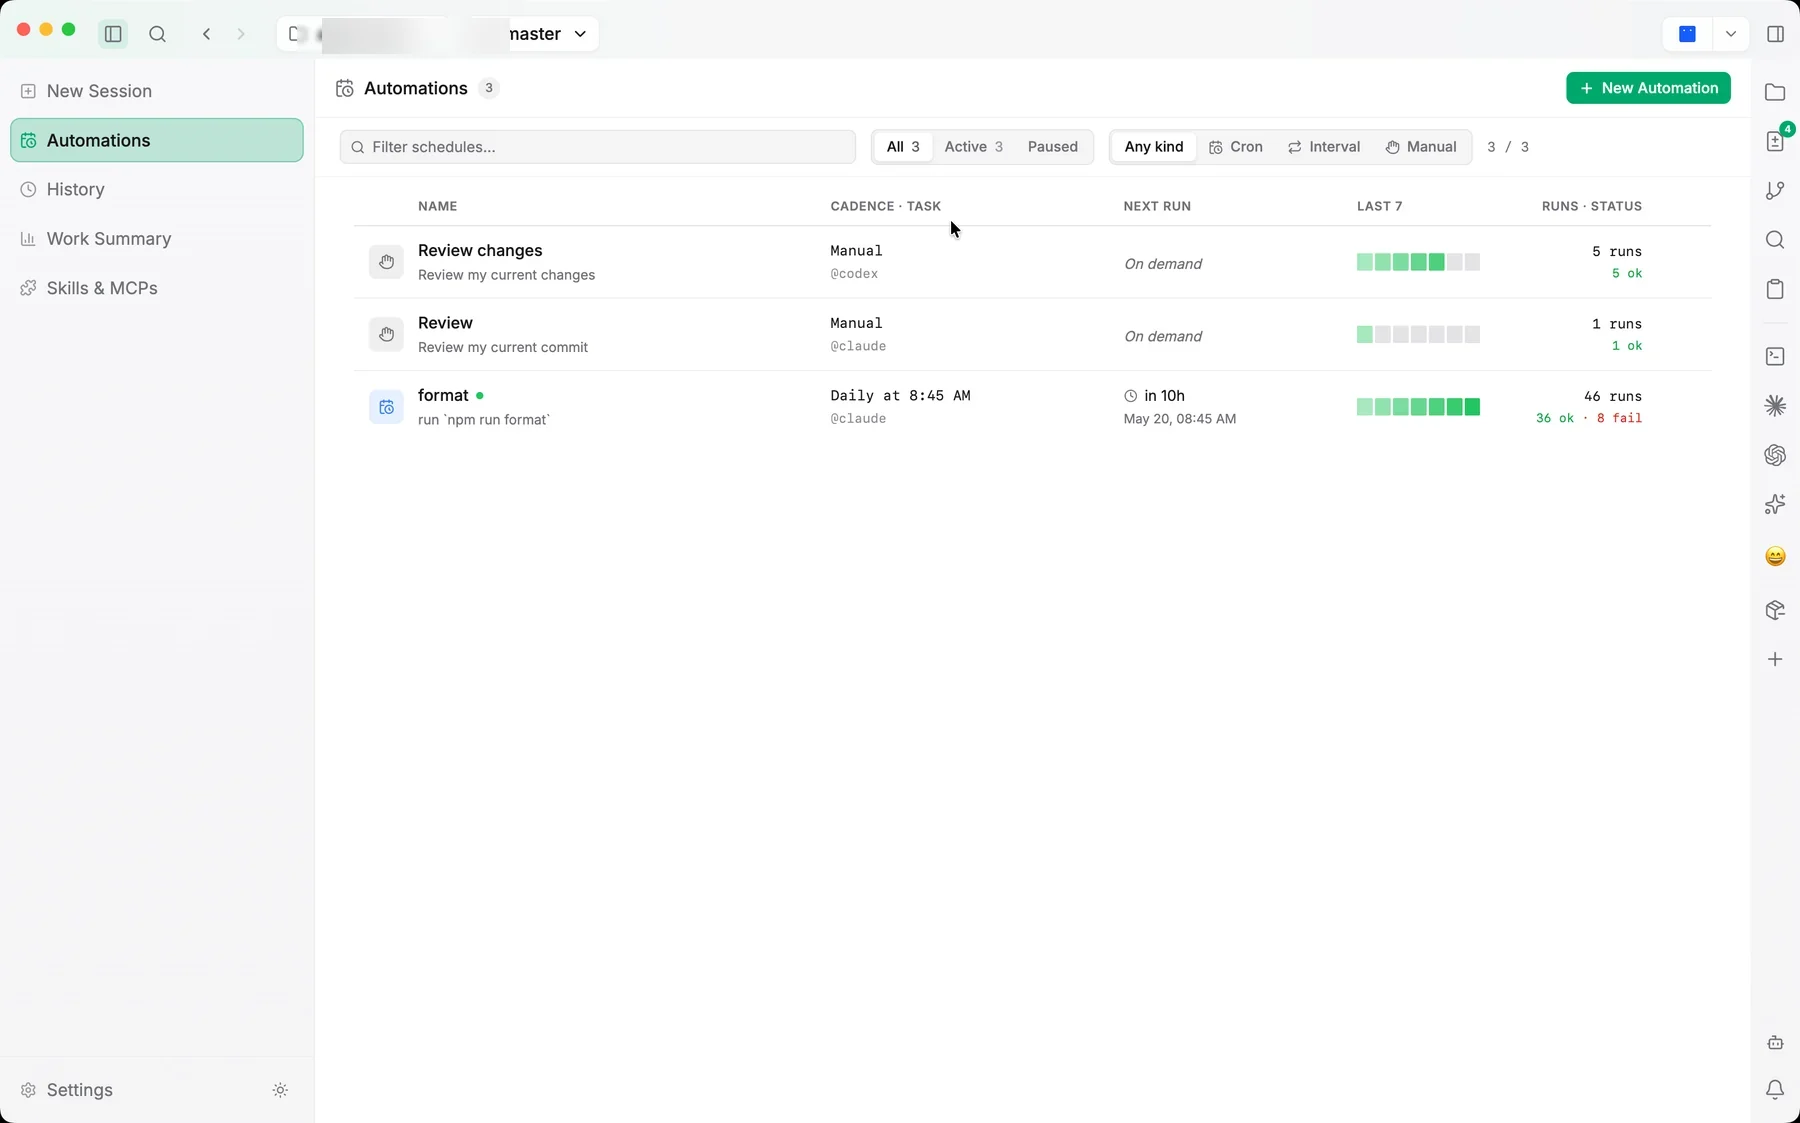Click the Automations count badge 3
The height and width of the screenshot is (1123, 1800).
click(488, 88)
